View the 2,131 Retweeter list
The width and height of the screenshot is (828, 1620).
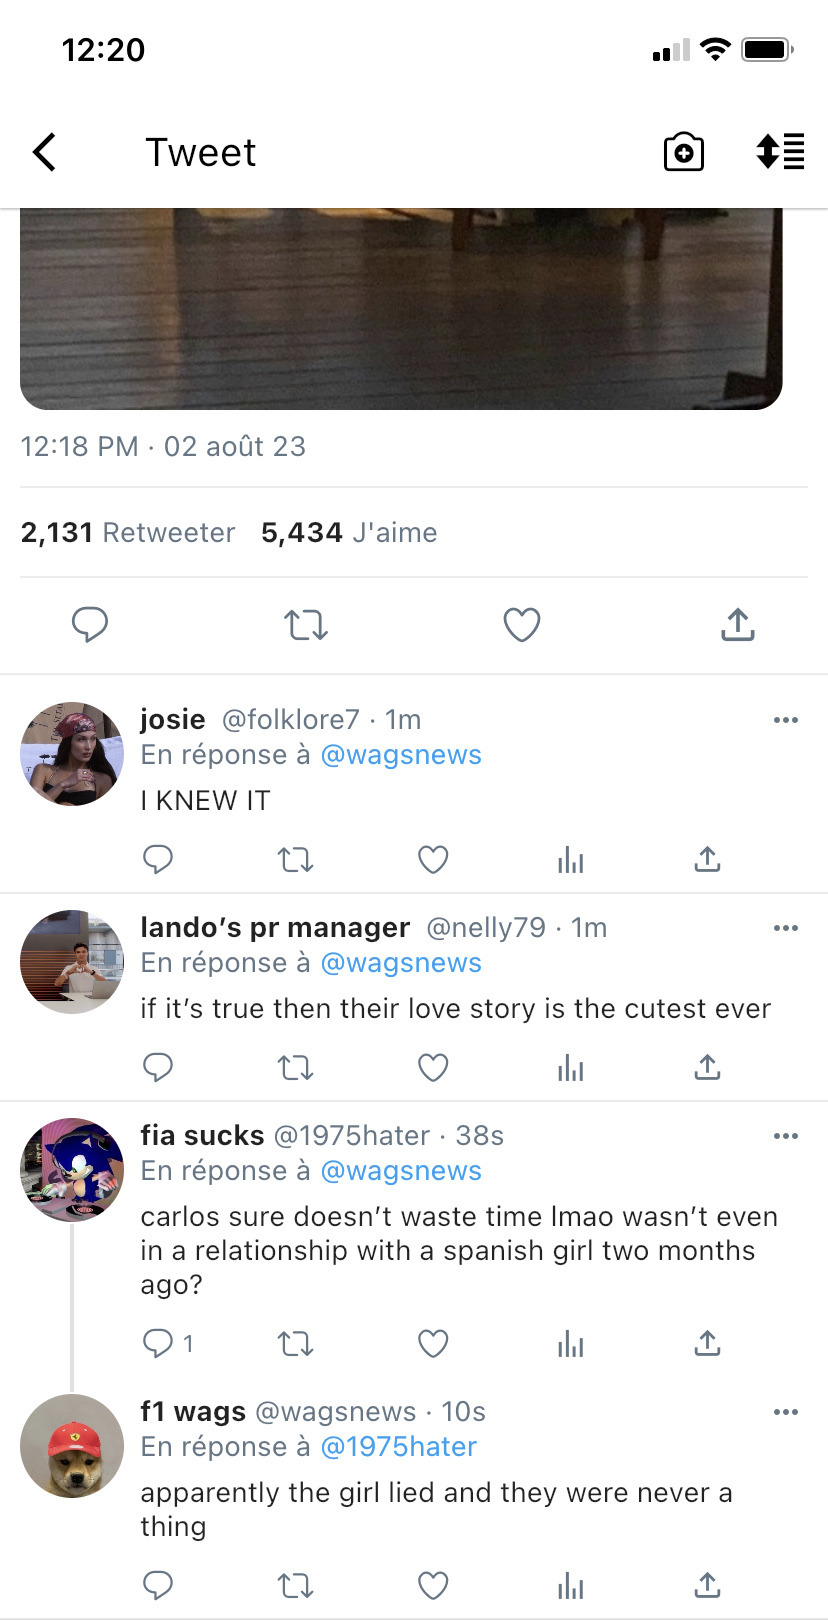[x=128, y=533]
